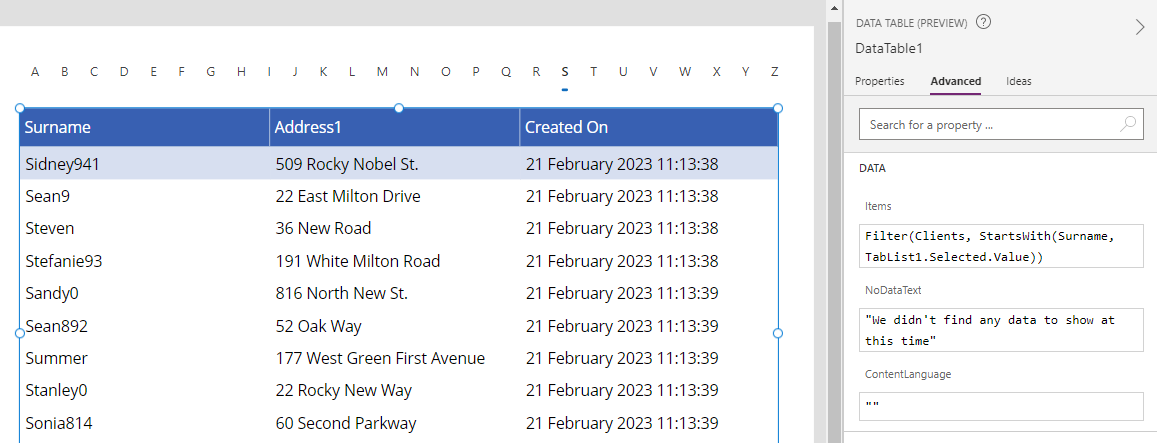1157x443 pixels.
Task: Open the Ideas tab
Action: click(1018, 81)
